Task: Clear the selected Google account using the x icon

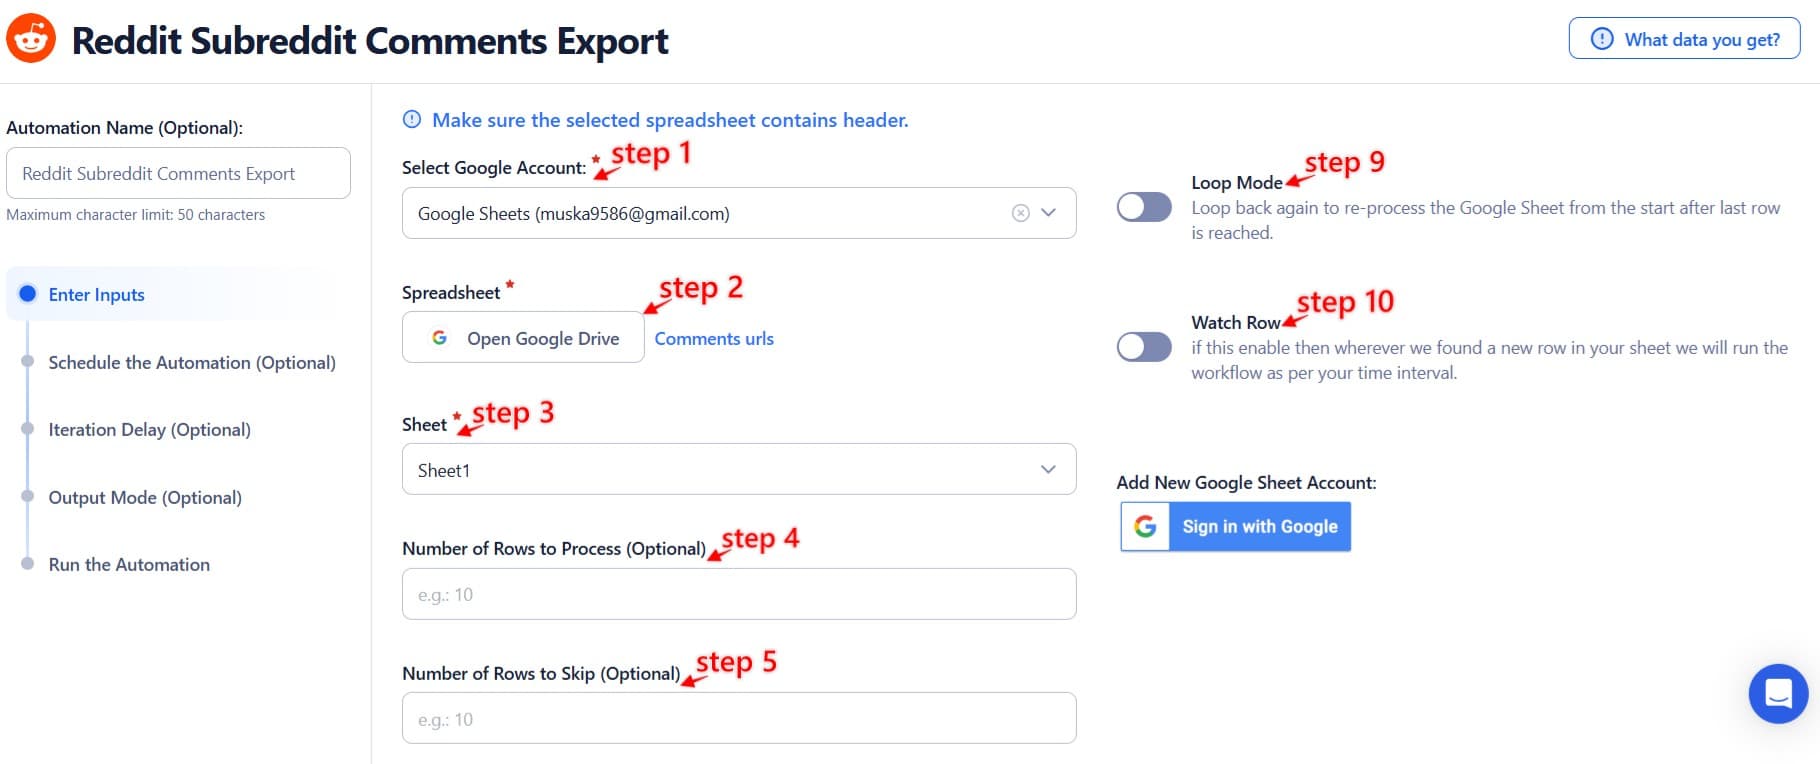Action: [x=1019, y=212]
